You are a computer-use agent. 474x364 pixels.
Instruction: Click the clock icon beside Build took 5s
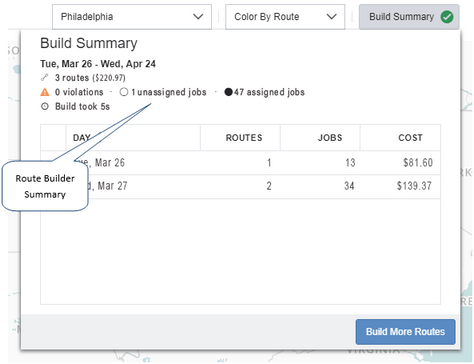click(45, 106)
